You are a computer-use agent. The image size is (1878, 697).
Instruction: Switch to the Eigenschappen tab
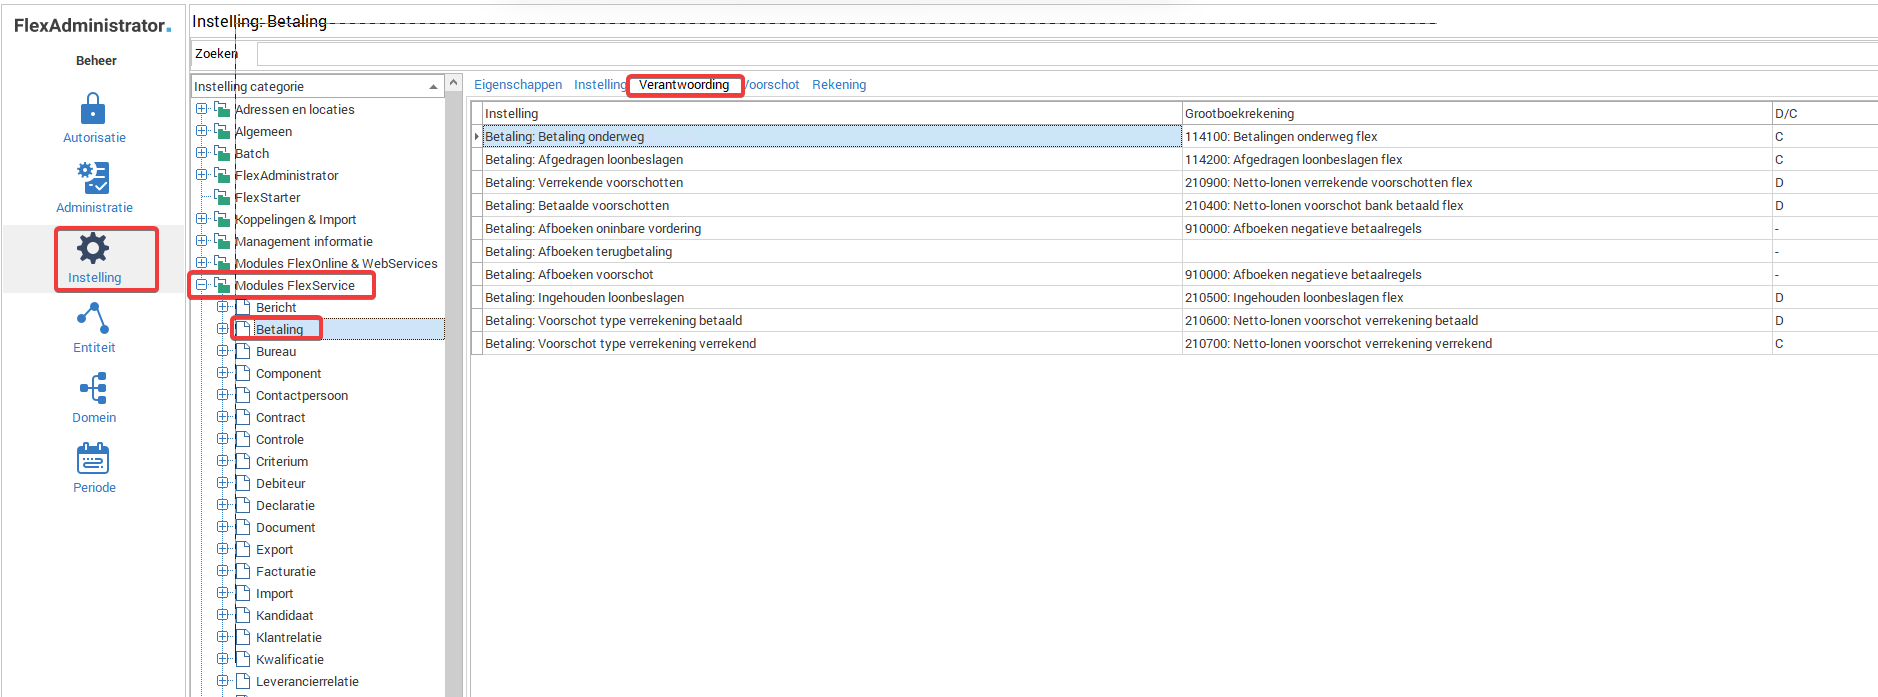(517, 85)
